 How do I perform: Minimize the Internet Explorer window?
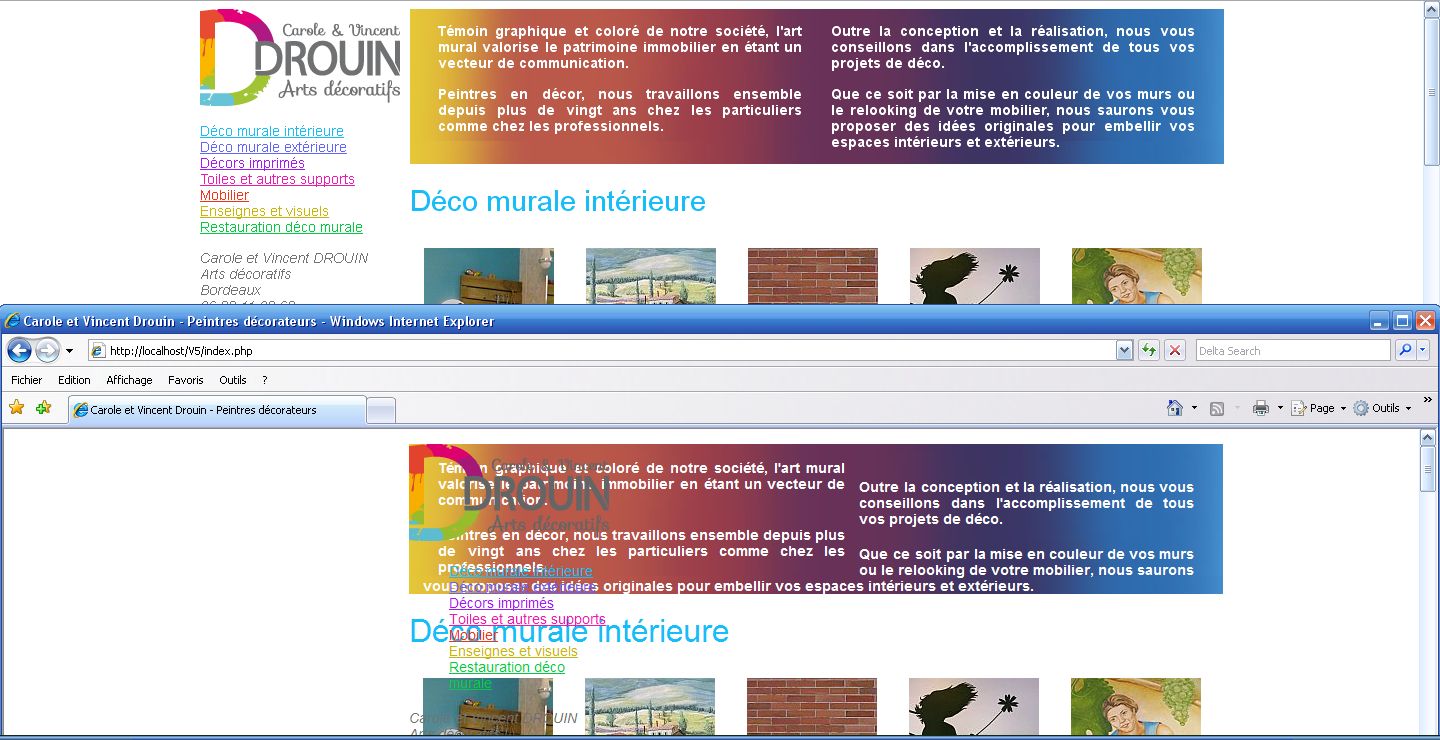click(x=1380, y=321)
